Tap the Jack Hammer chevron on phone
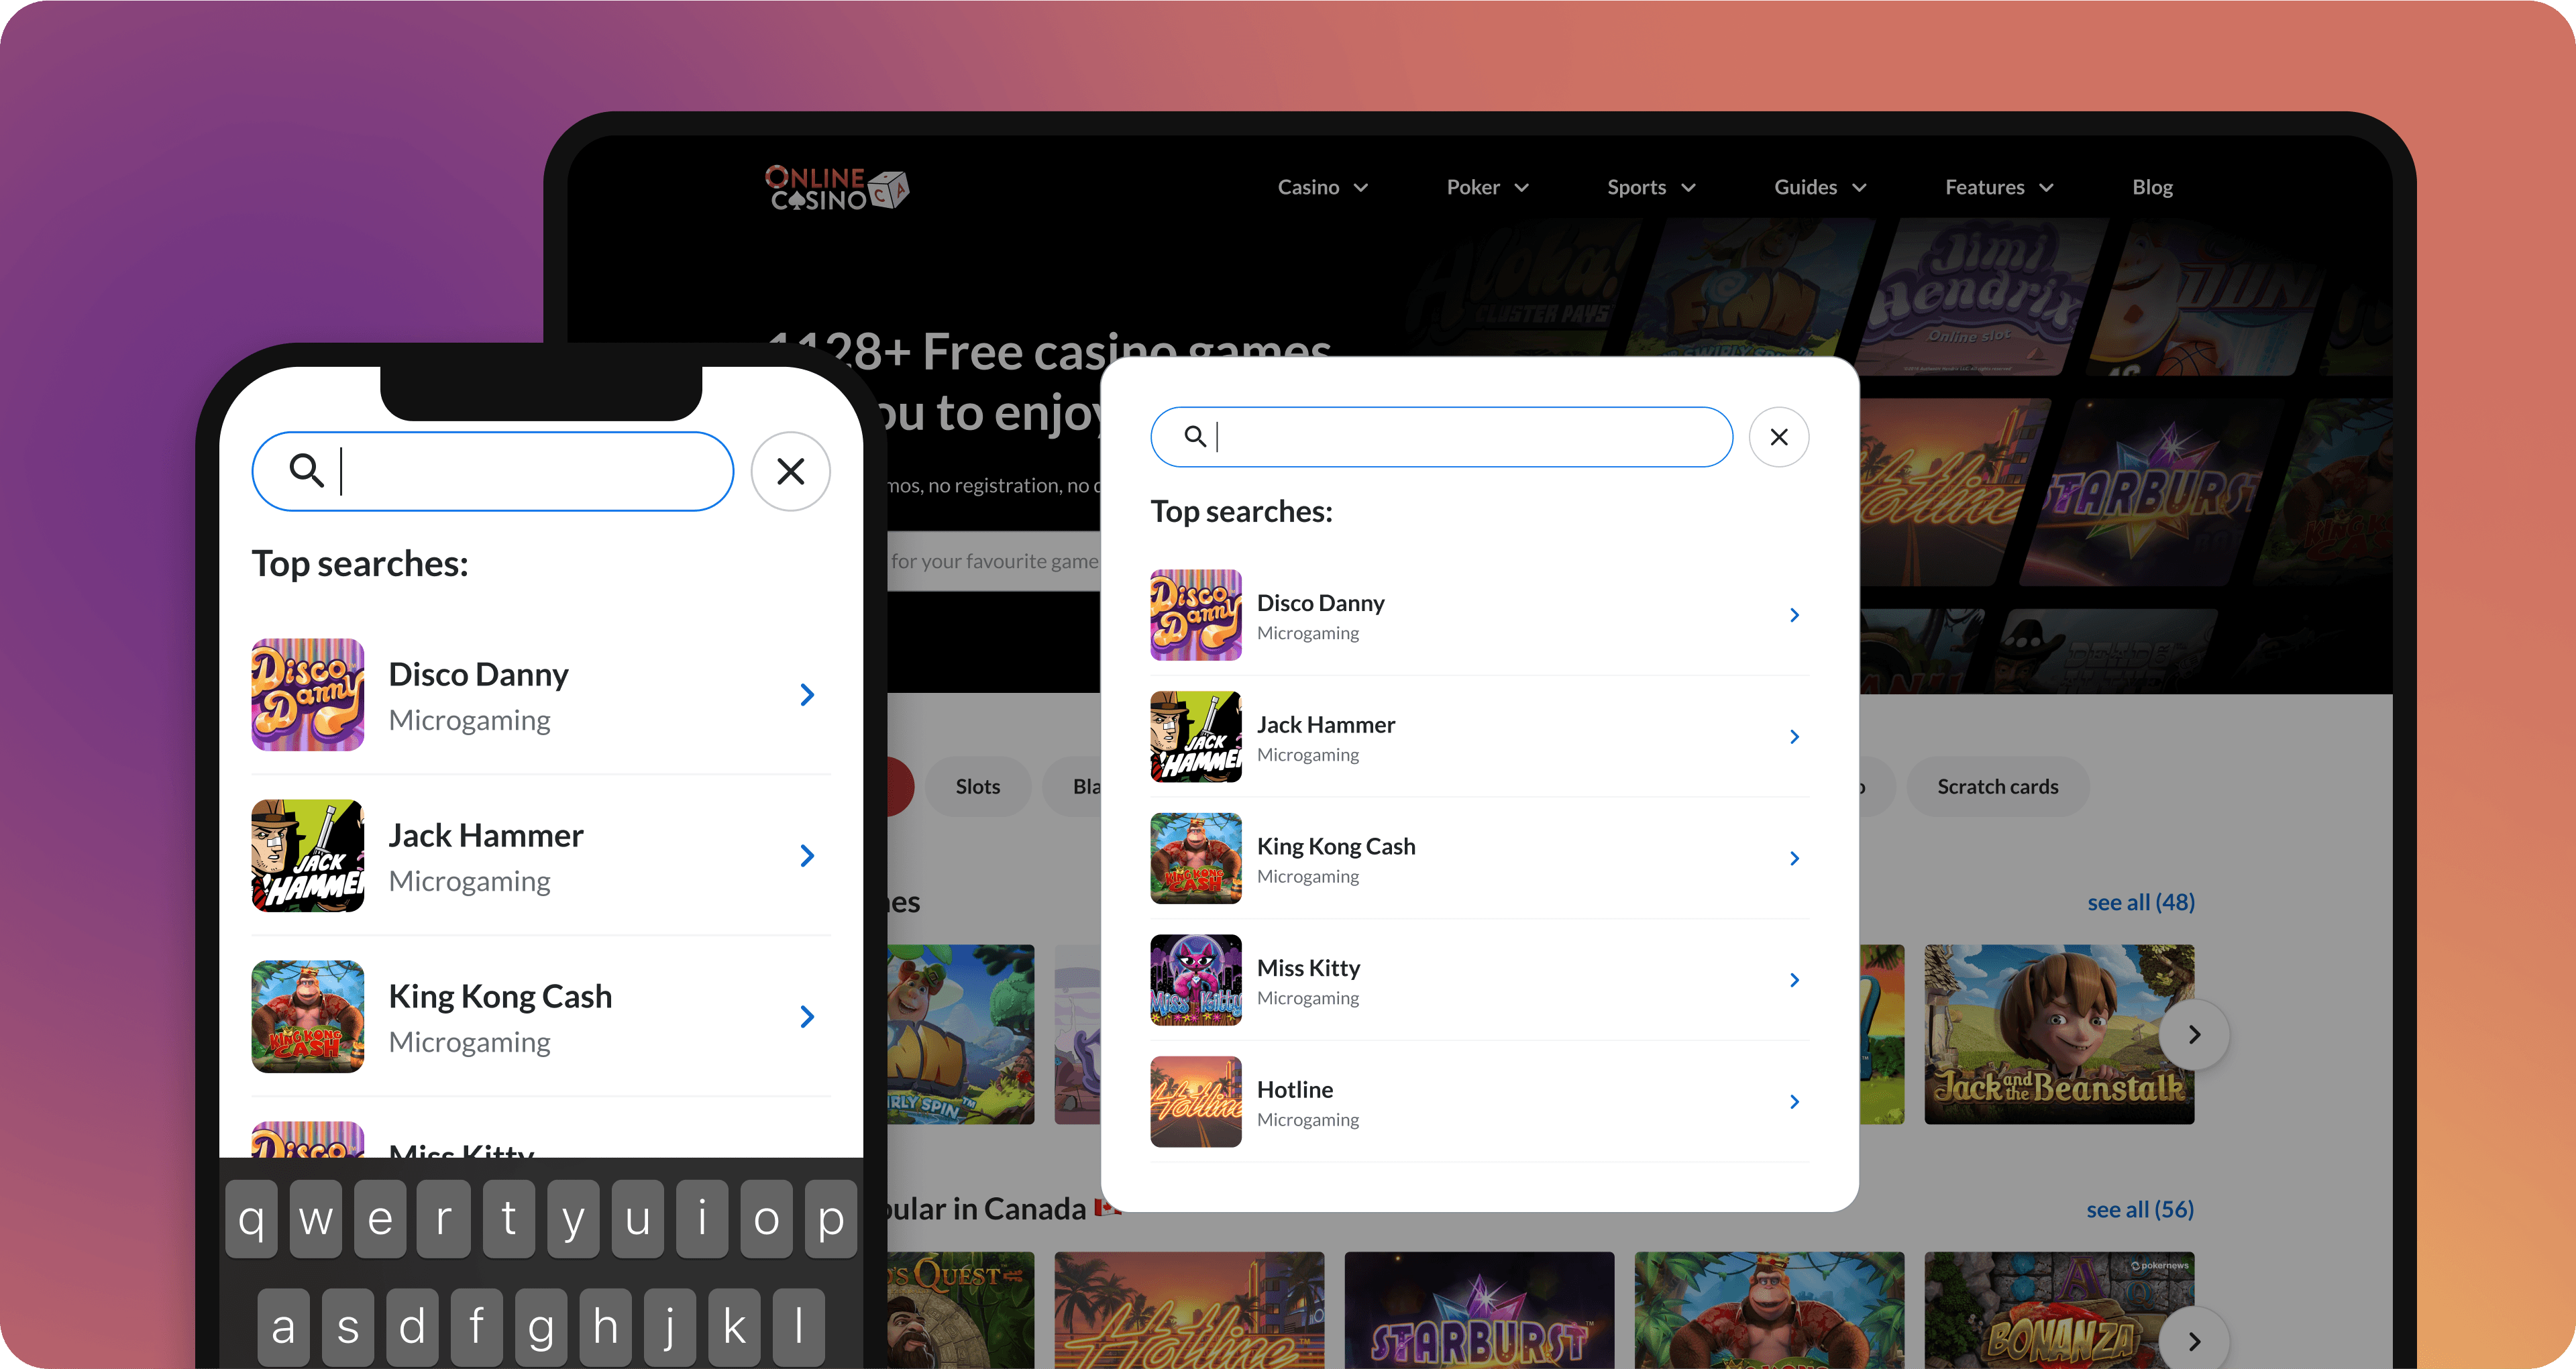Image resolution: width=2576 pixels, height=1369 pixels. click(x=807, y=856)
